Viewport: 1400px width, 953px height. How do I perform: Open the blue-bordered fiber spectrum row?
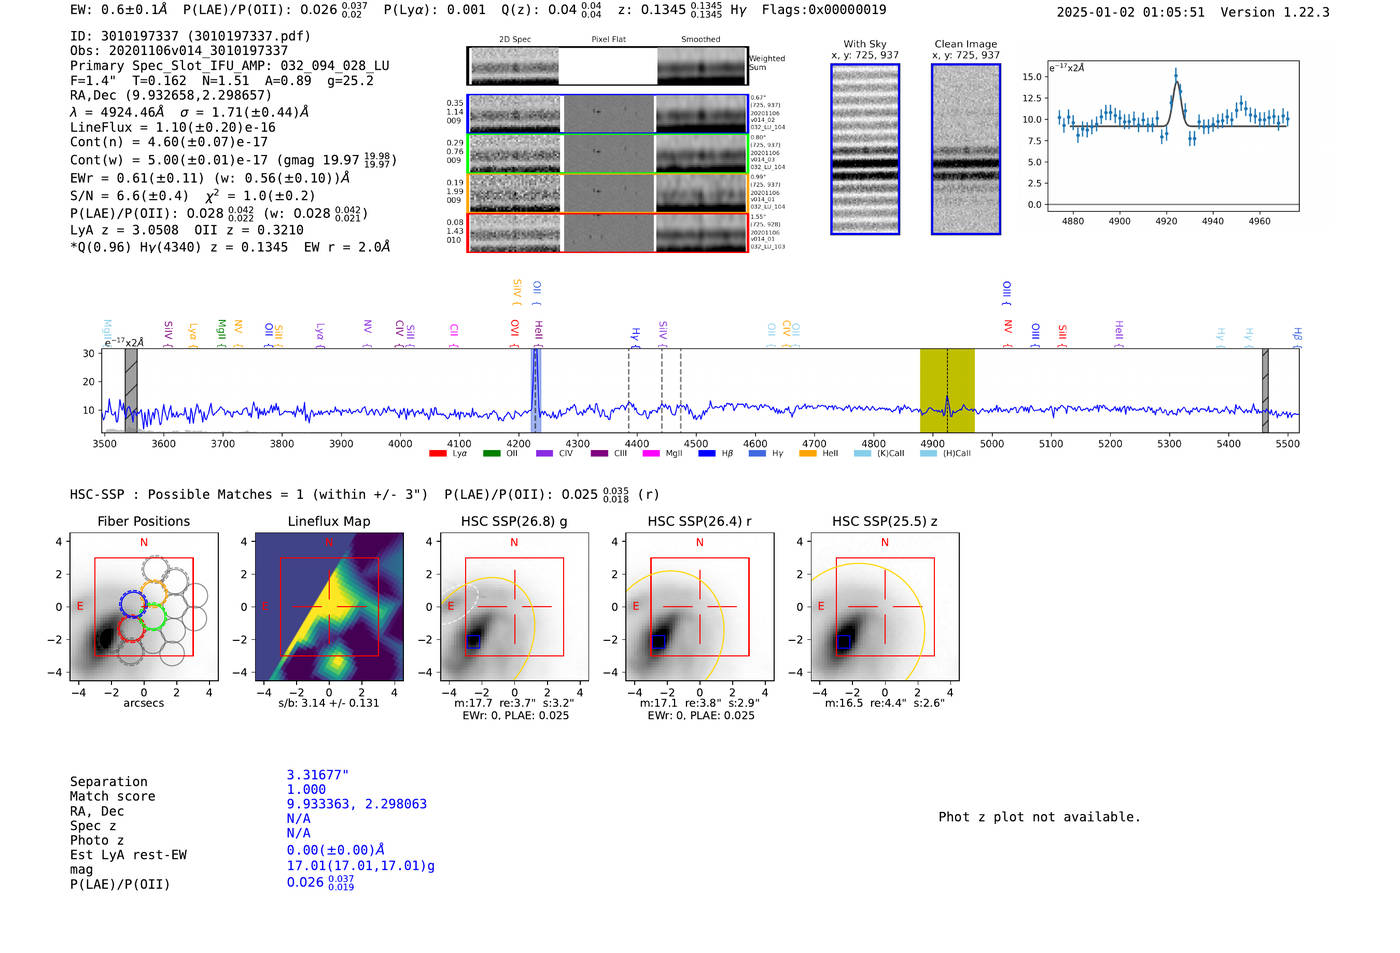coord(608,114)
